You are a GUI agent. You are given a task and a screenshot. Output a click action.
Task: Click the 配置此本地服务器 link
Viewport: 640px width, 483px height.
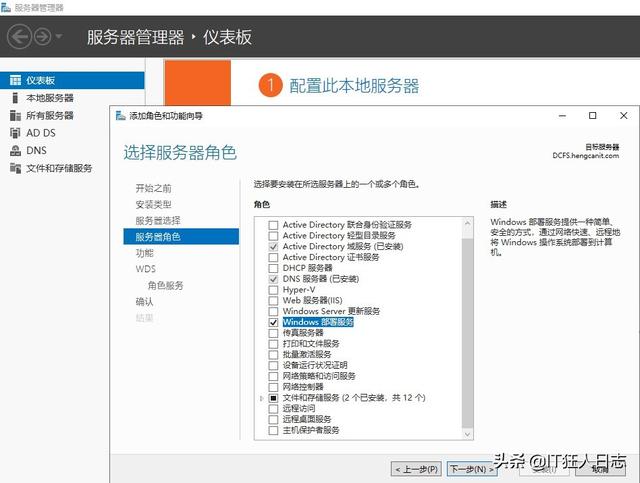(x=354, y=86)
